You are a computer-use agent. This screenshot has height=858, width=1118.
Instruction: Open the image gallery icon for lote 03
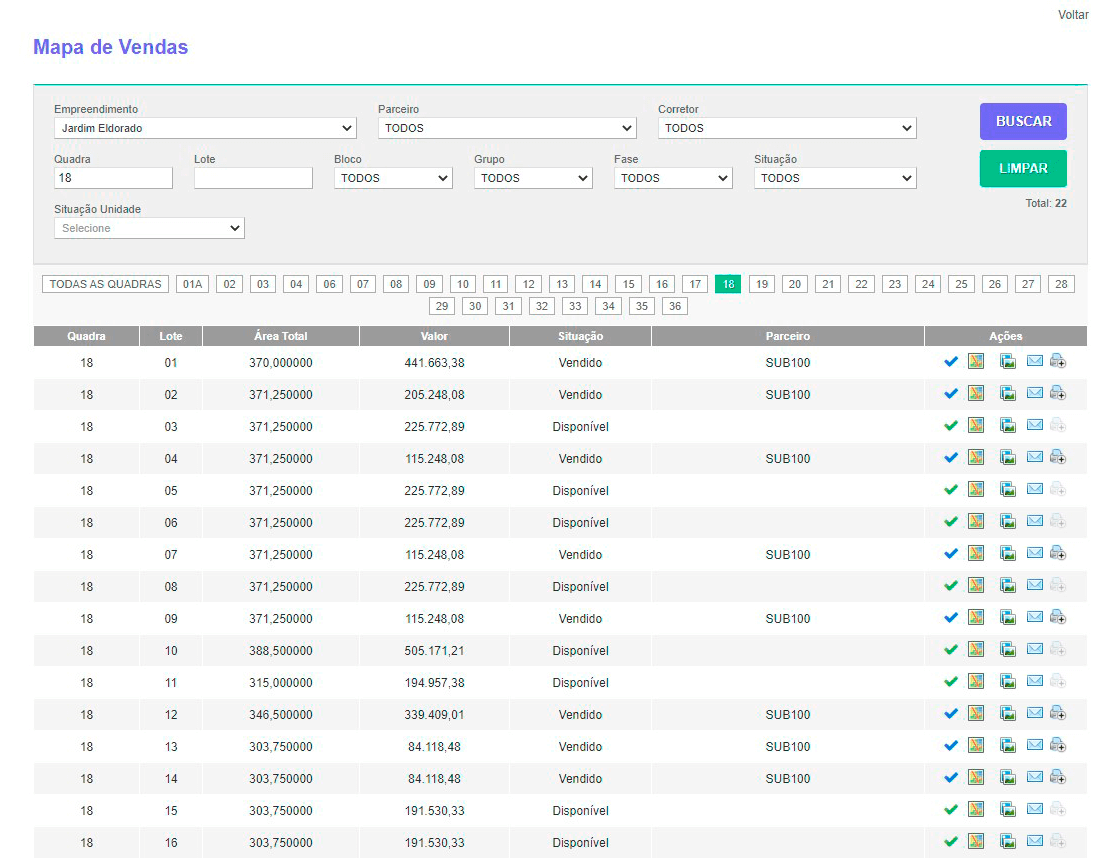(1008, 426)
